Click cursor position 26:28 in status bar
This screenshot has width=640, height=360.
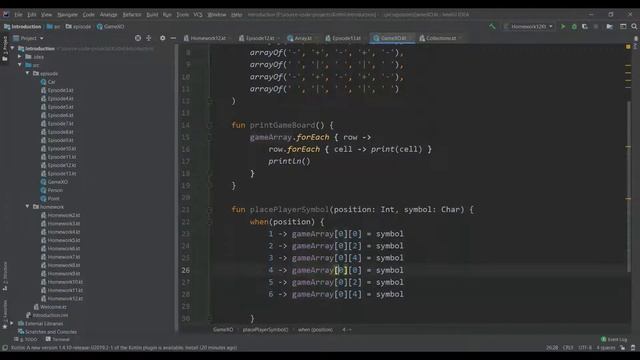click(x=552, y=348)
